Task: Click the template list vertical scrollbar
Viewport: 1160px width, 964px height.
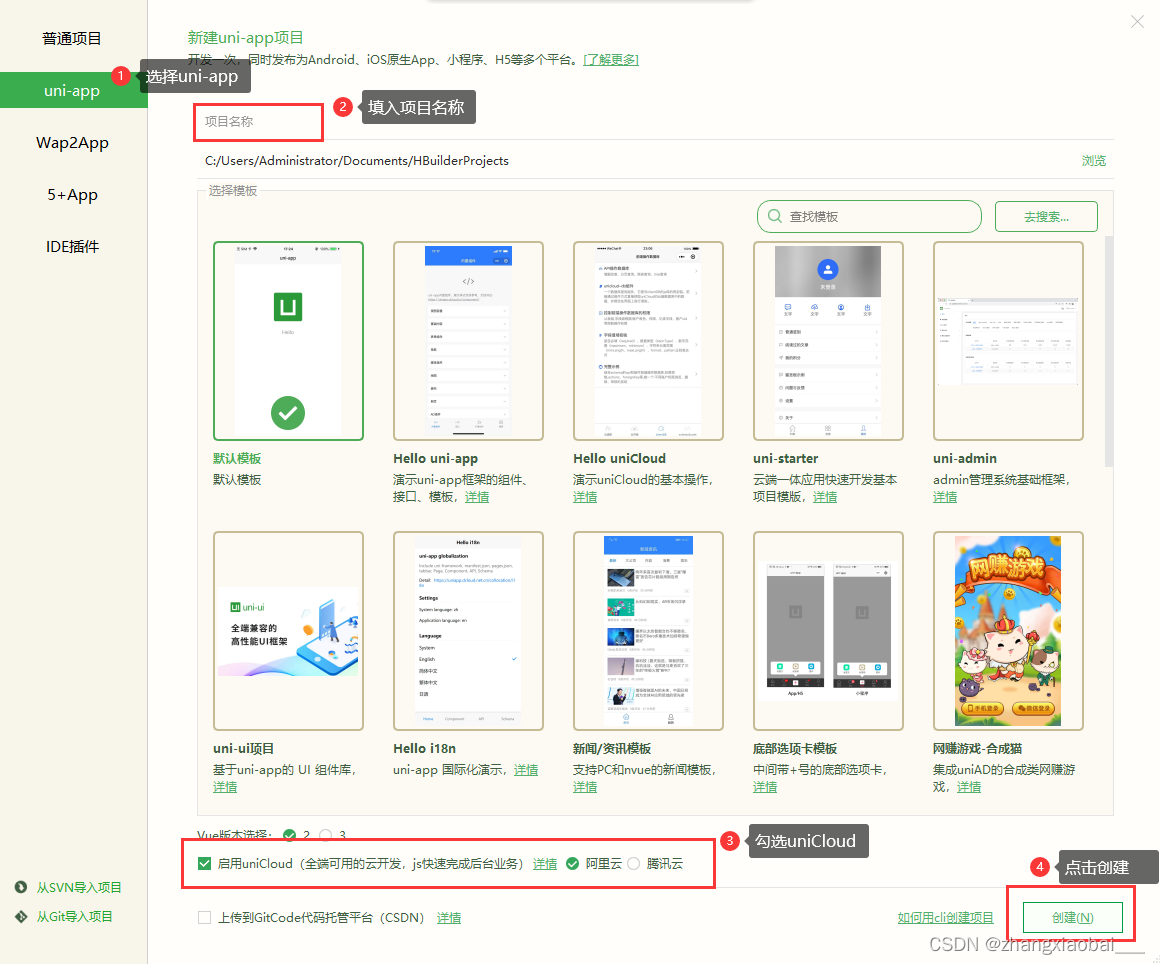Action: tap(1107, 351)
